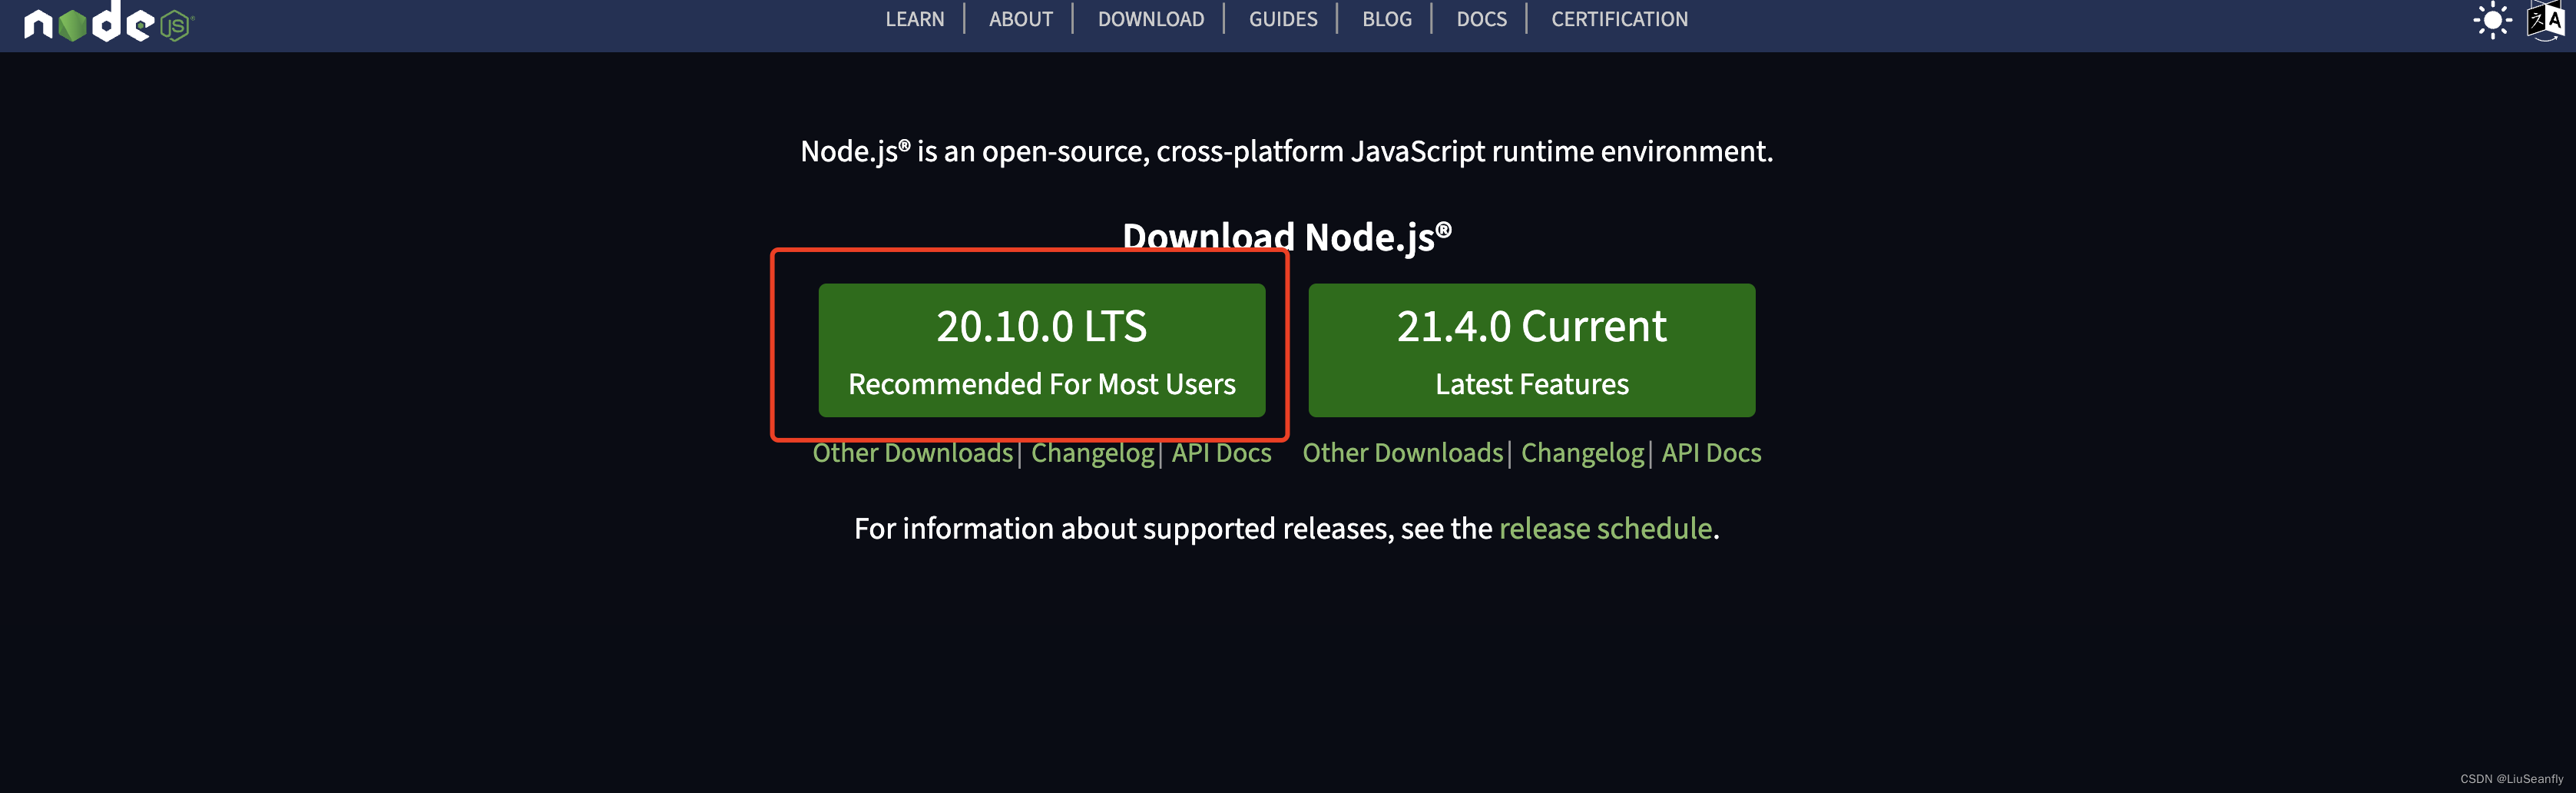Open Other Downloads under the LTS button
2576x793 pixels.
[912, 453]
